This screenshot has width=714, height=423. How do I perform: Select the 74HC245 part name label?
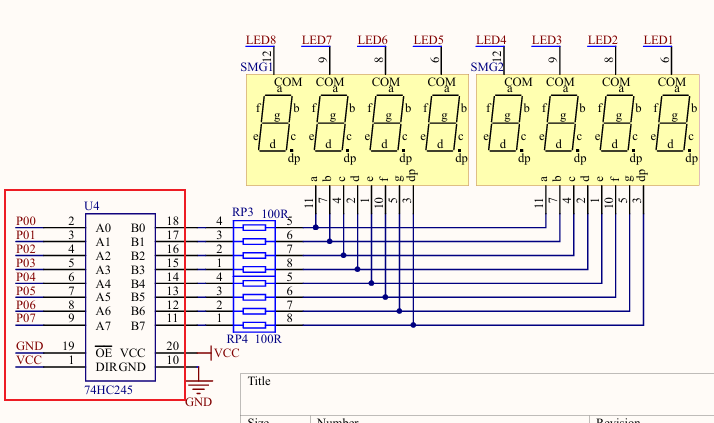[108, 390]
